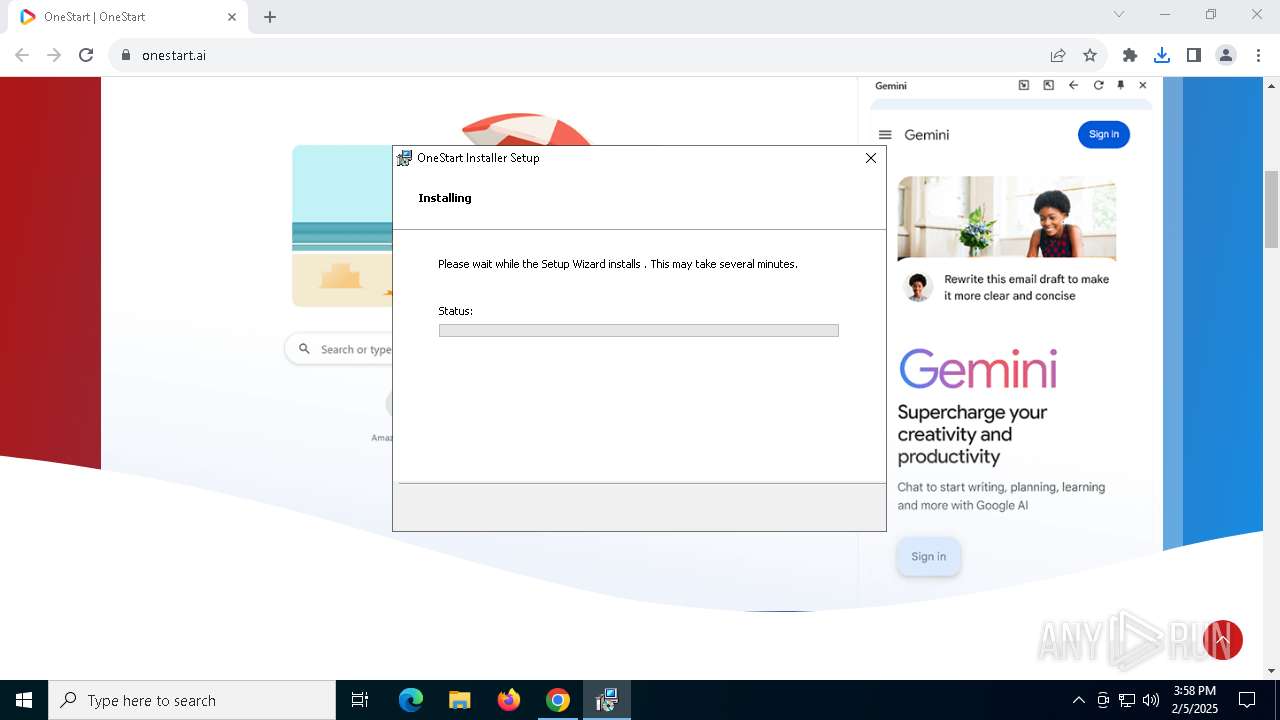This screenshot has width=1280, height=720.
Task: Click the red scroll-to-top button
Action: pyautogui.click(x=1222, y=640)
